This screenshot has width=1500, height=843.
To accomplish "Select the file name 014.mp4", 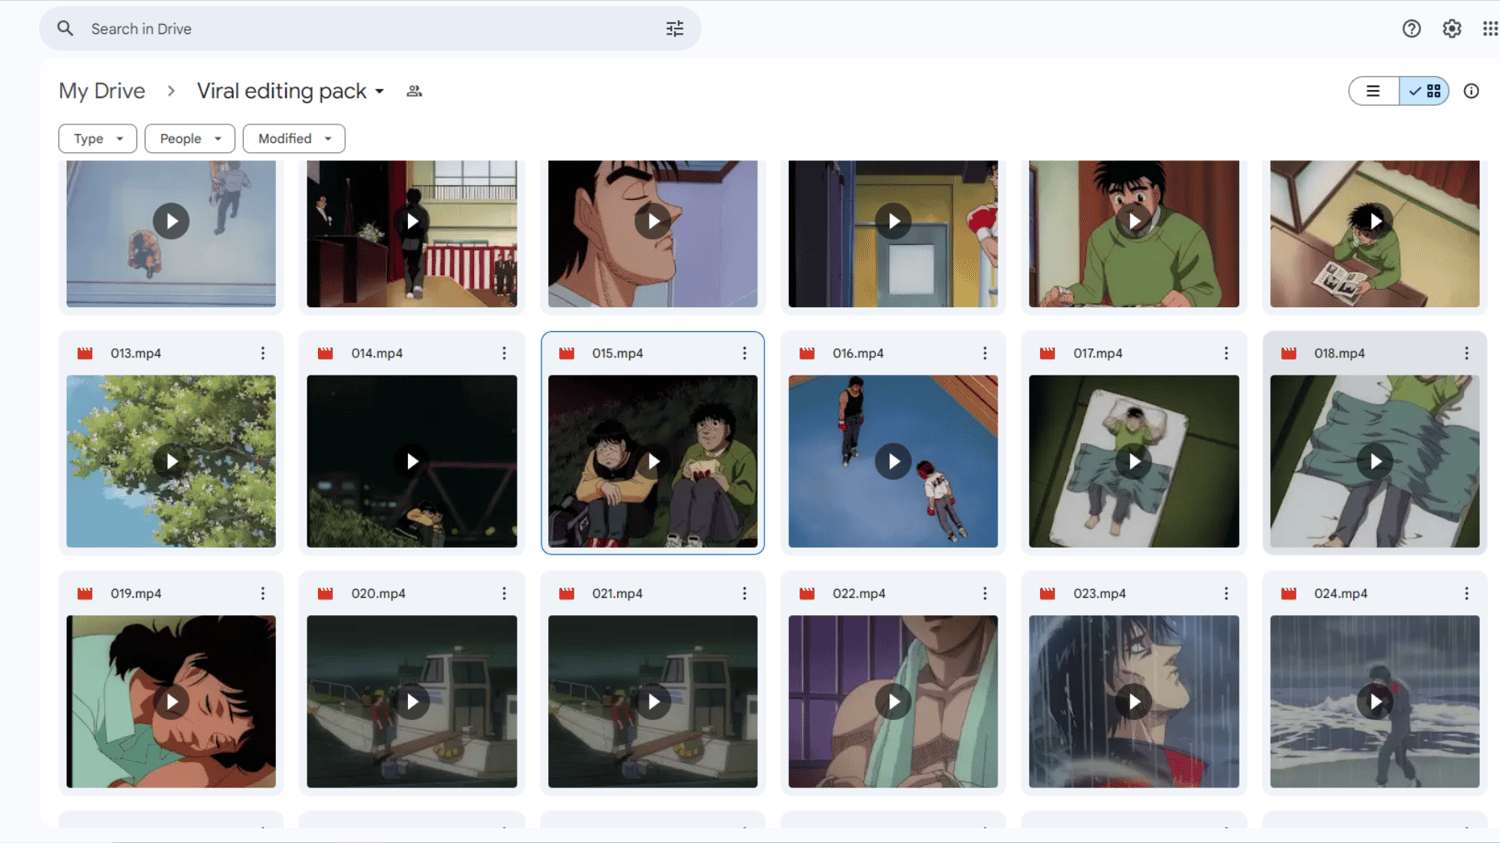I will [x=377, y=353].
